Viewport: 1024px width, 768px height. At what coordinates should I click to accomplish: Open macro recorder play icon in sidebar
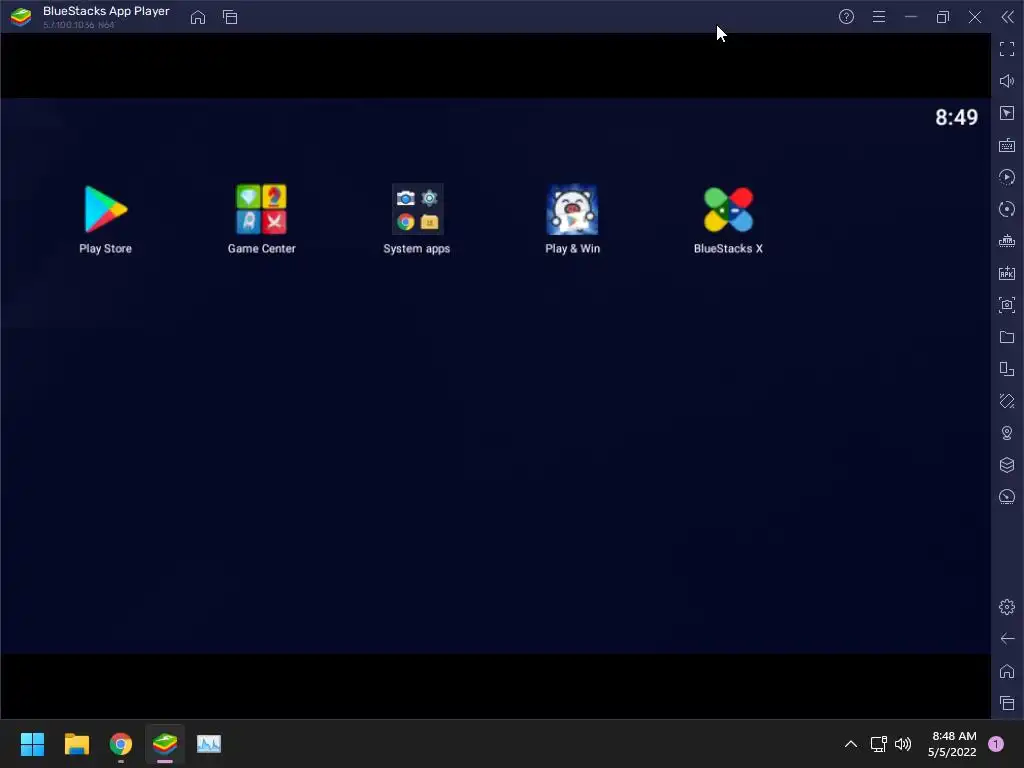(x=1007, y=177)
